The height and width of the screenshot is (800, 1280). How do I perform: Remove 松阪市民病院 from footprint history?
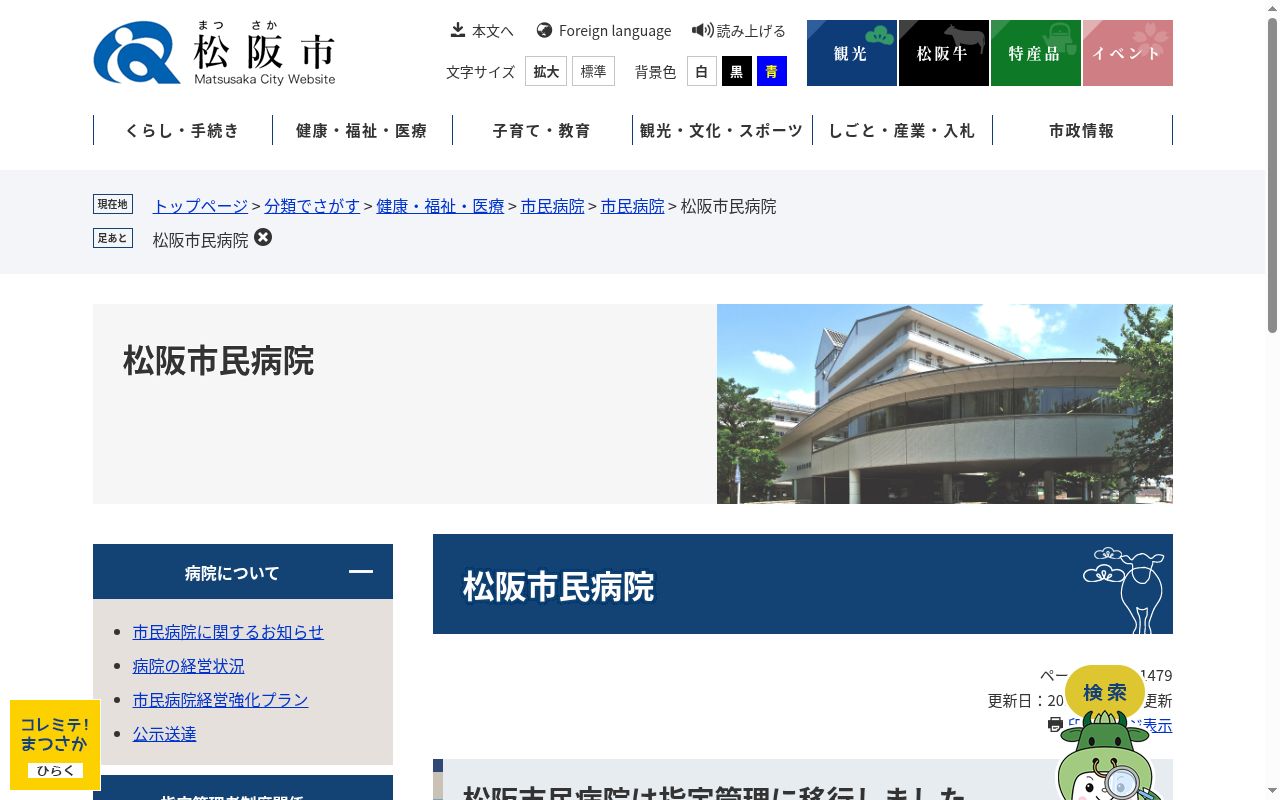(263, 238)
